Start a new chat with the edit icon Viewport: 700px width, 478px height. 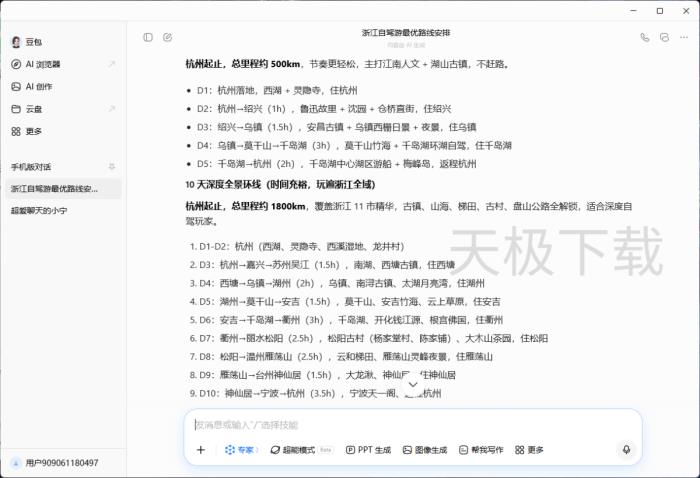point(167,37)
